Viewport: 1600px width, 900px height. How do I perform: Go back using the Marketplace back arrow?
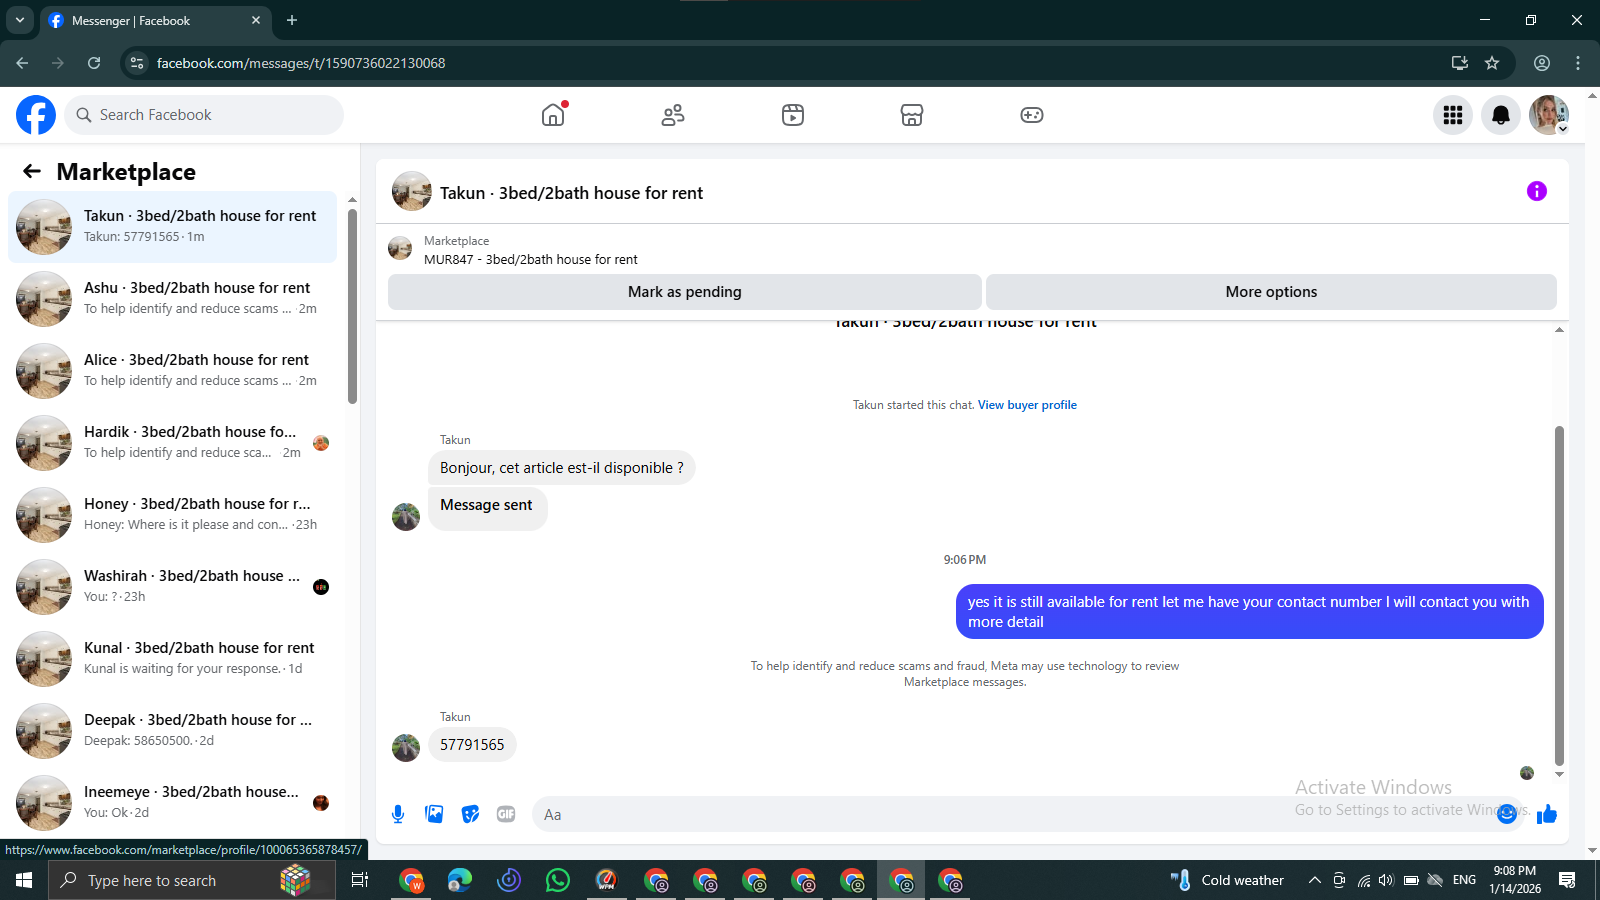coord(32,171)
